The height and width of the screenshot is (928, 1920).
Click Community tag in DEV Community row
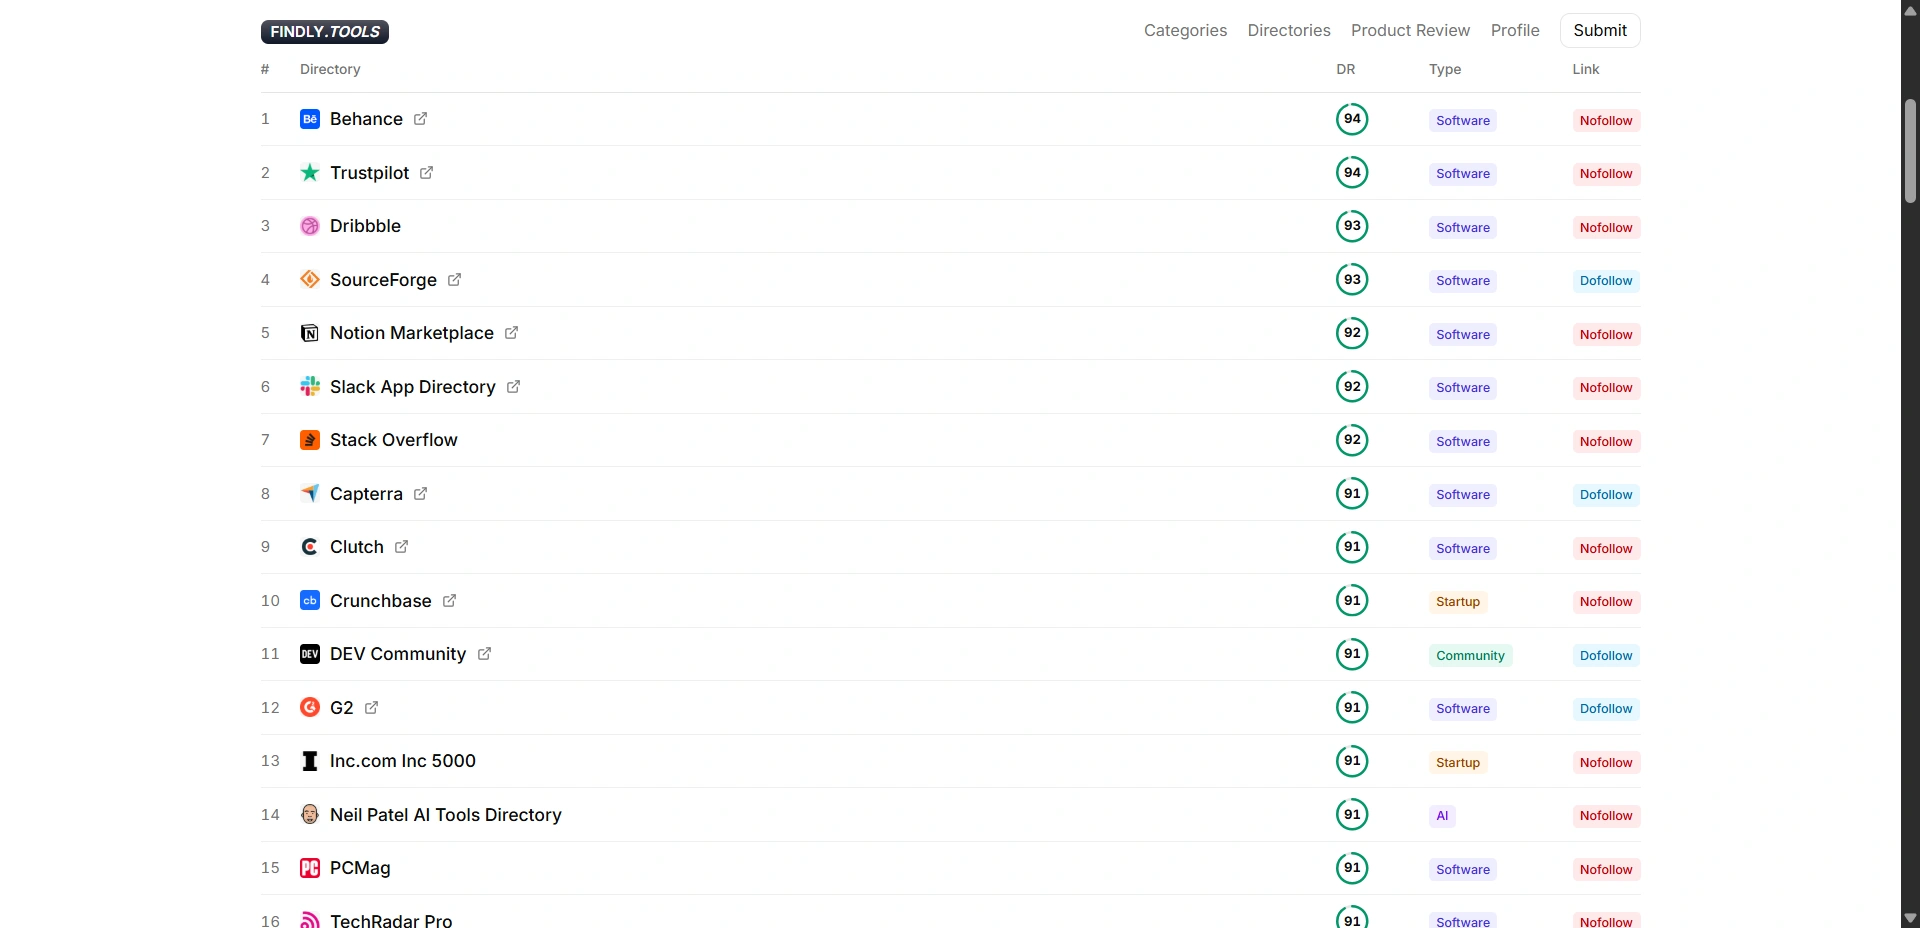pyautogui.click(x=1470, y=656)
